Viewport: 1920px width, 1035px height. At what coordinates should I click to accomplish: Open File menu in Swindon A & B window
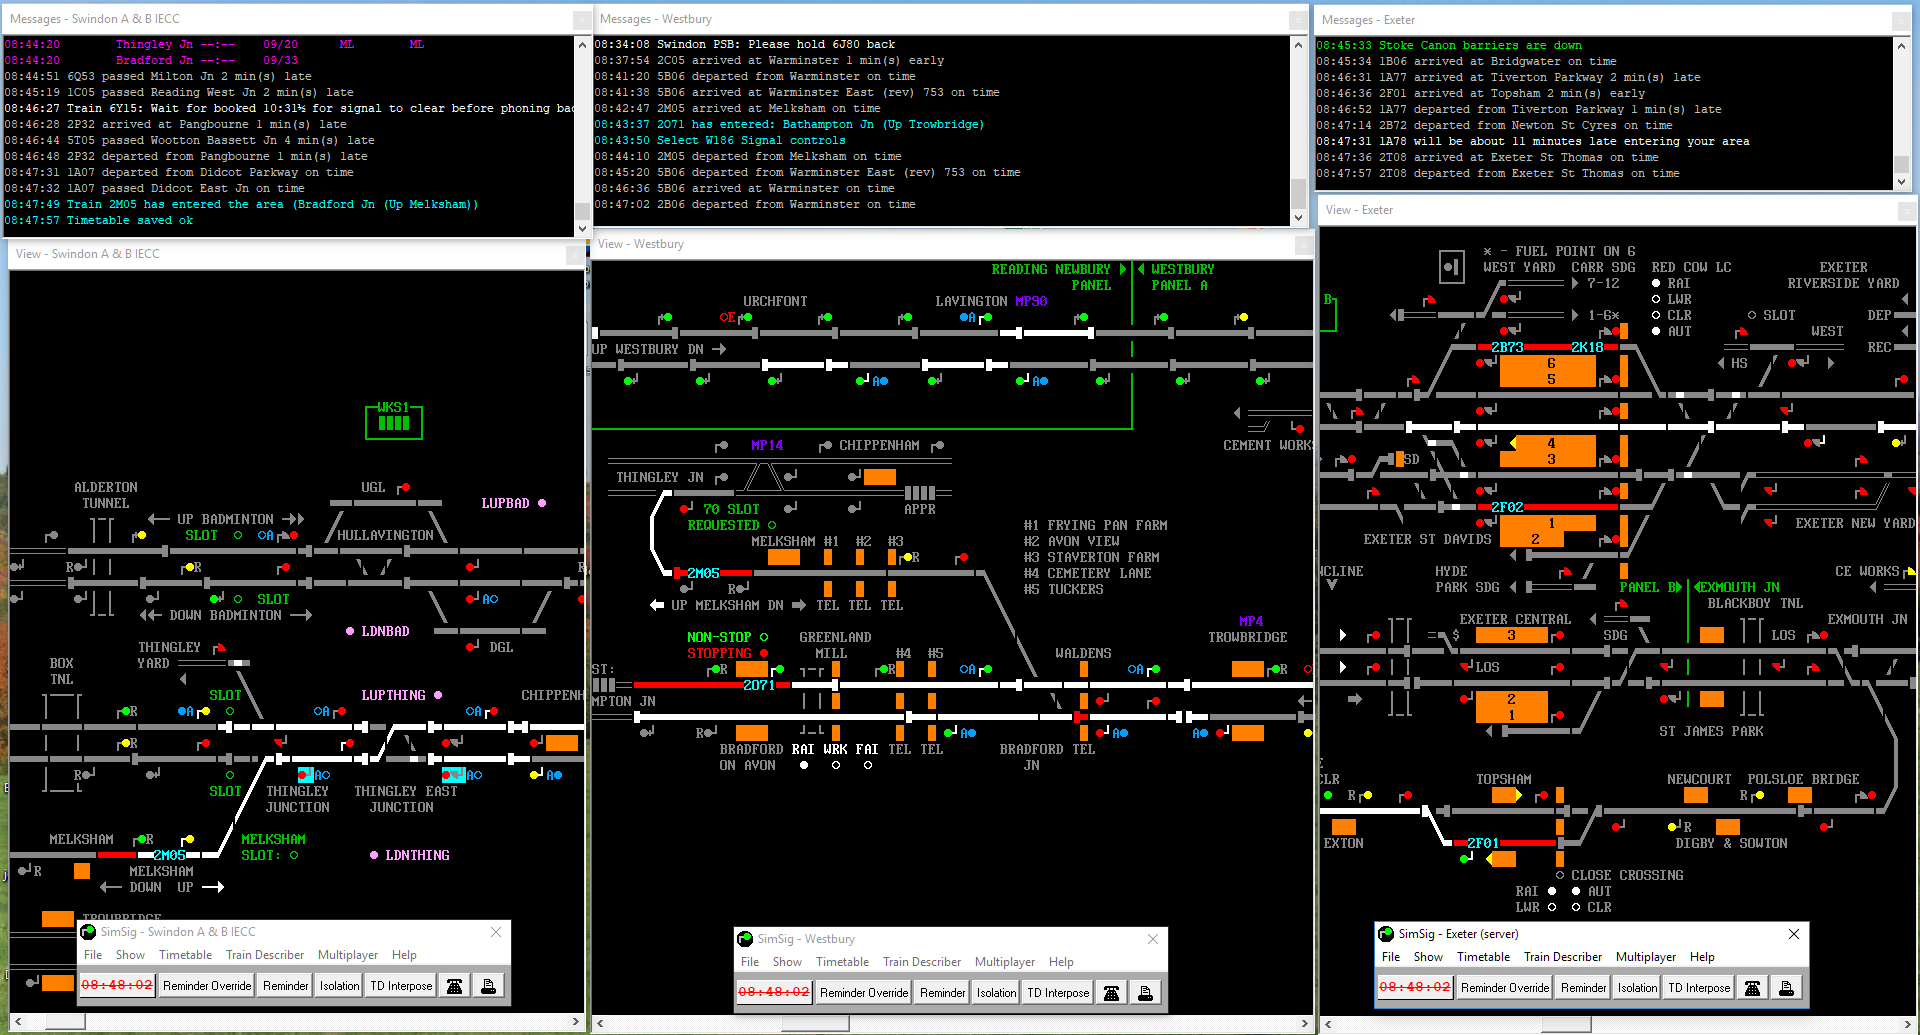pos(93,955)
